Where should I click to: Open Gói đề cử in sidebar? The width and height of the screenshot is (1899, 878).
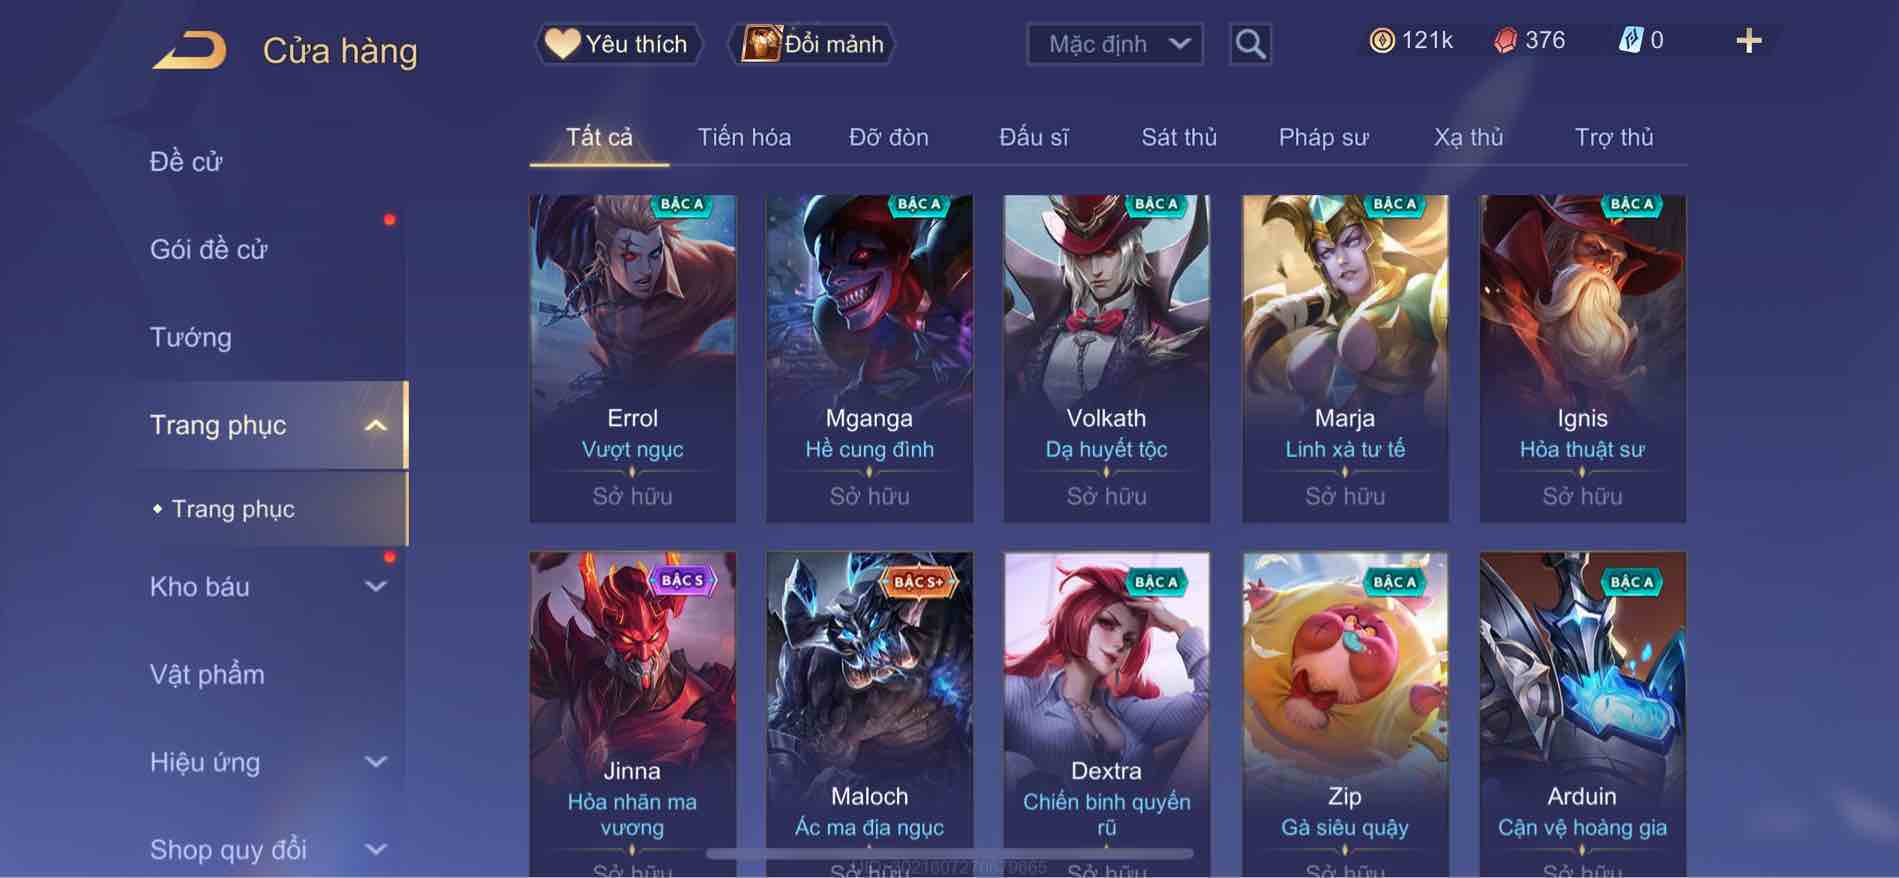coord(209,249)
